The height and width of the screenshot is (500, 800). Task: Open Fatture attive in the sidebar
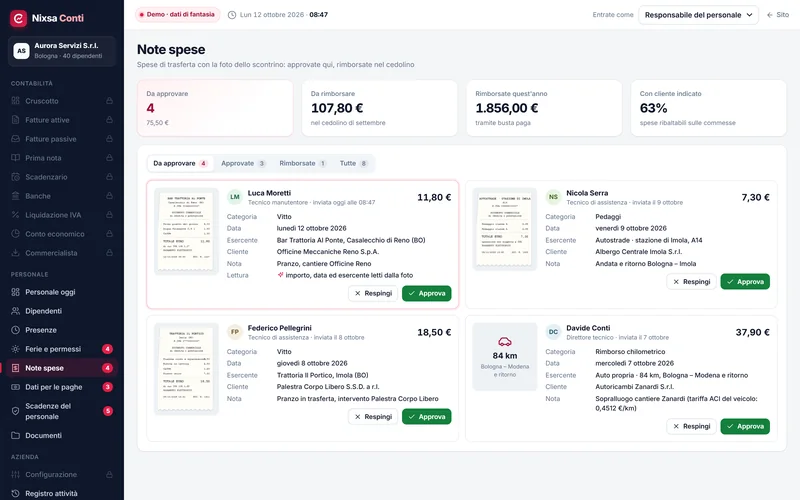(62, 120)
